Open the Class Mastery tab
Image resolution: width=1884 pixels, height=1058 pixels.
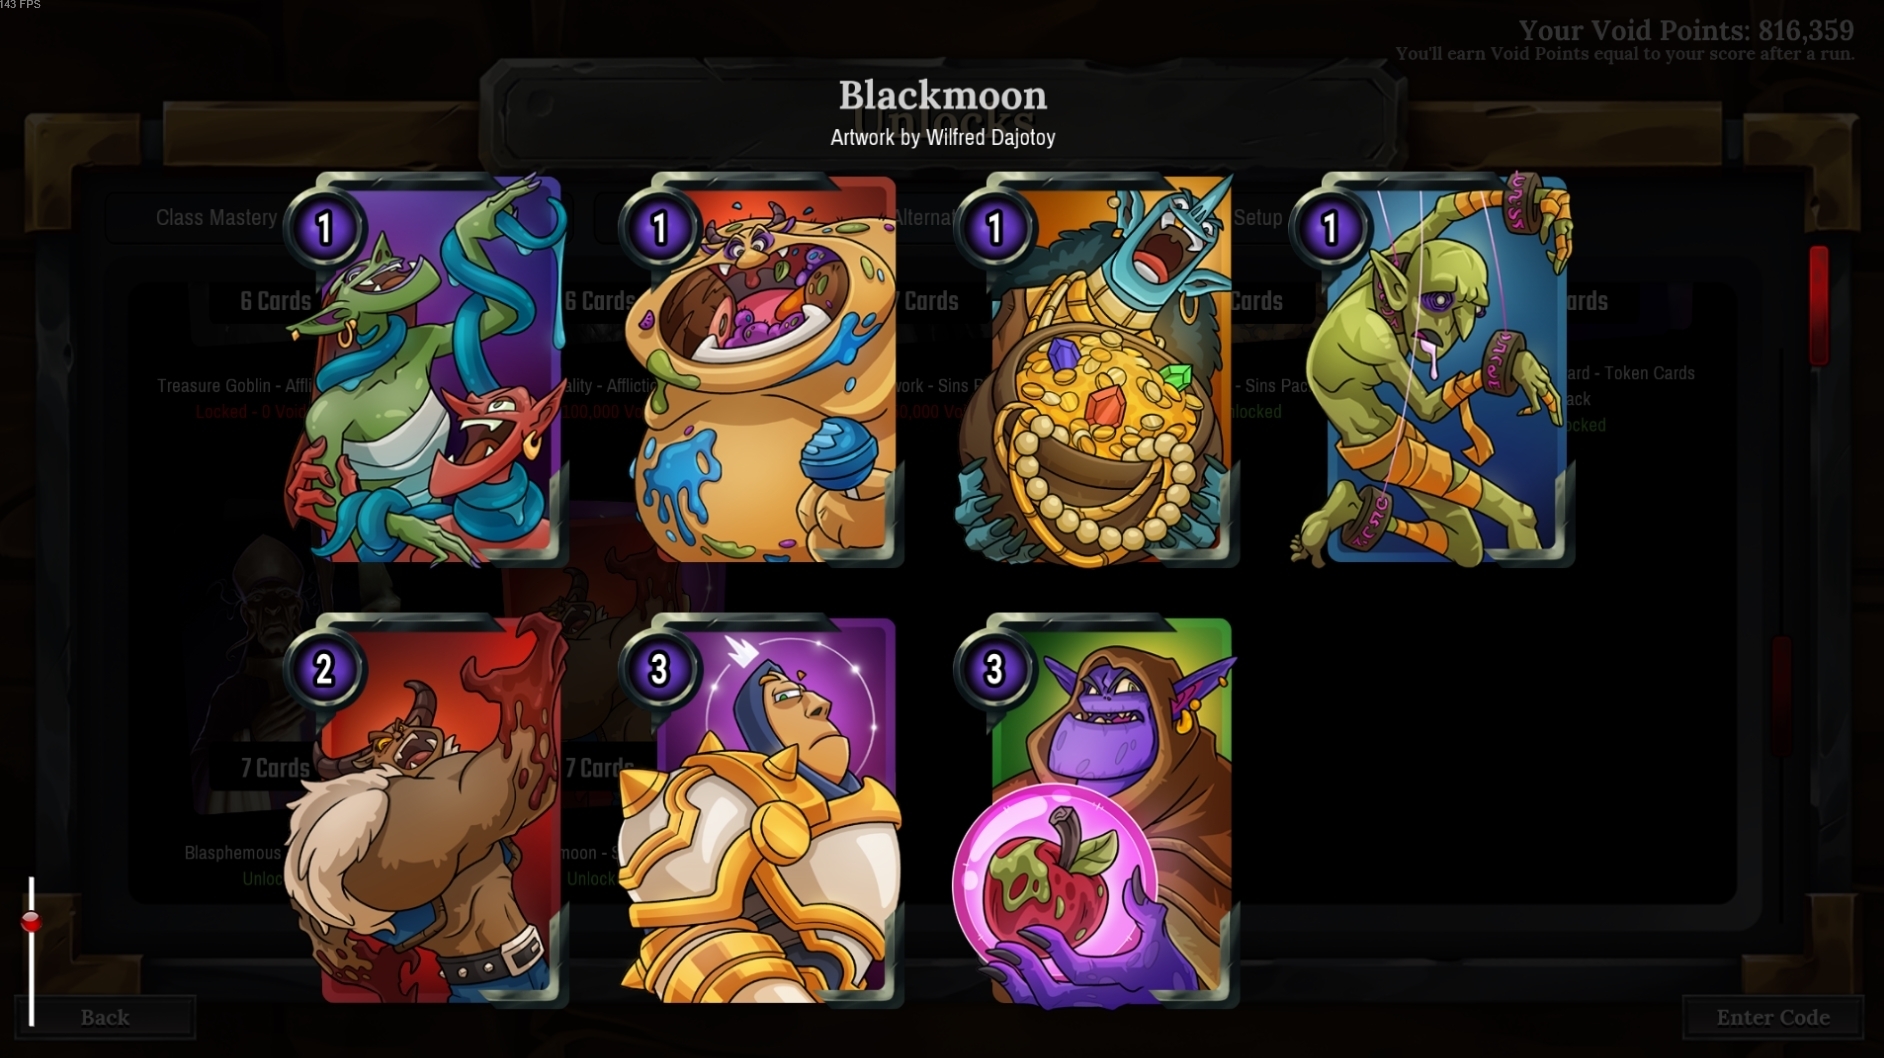(x=216, y=218)
